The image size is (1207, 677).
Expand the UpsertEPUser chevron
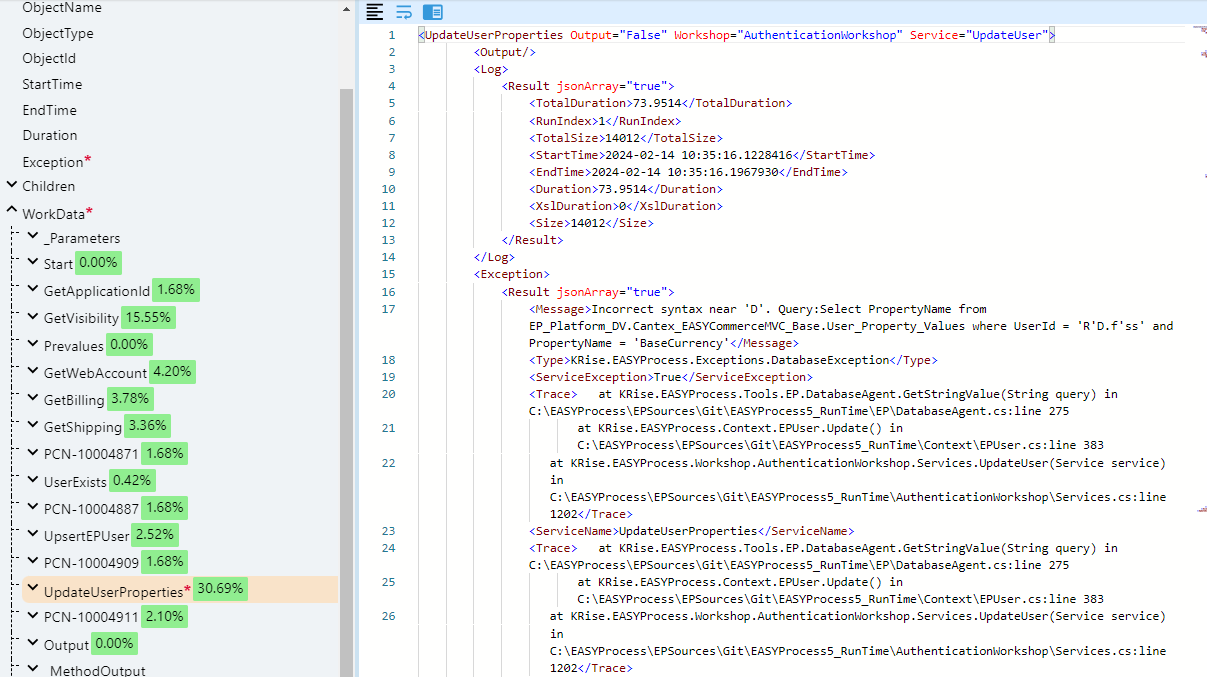click(33, 535)
